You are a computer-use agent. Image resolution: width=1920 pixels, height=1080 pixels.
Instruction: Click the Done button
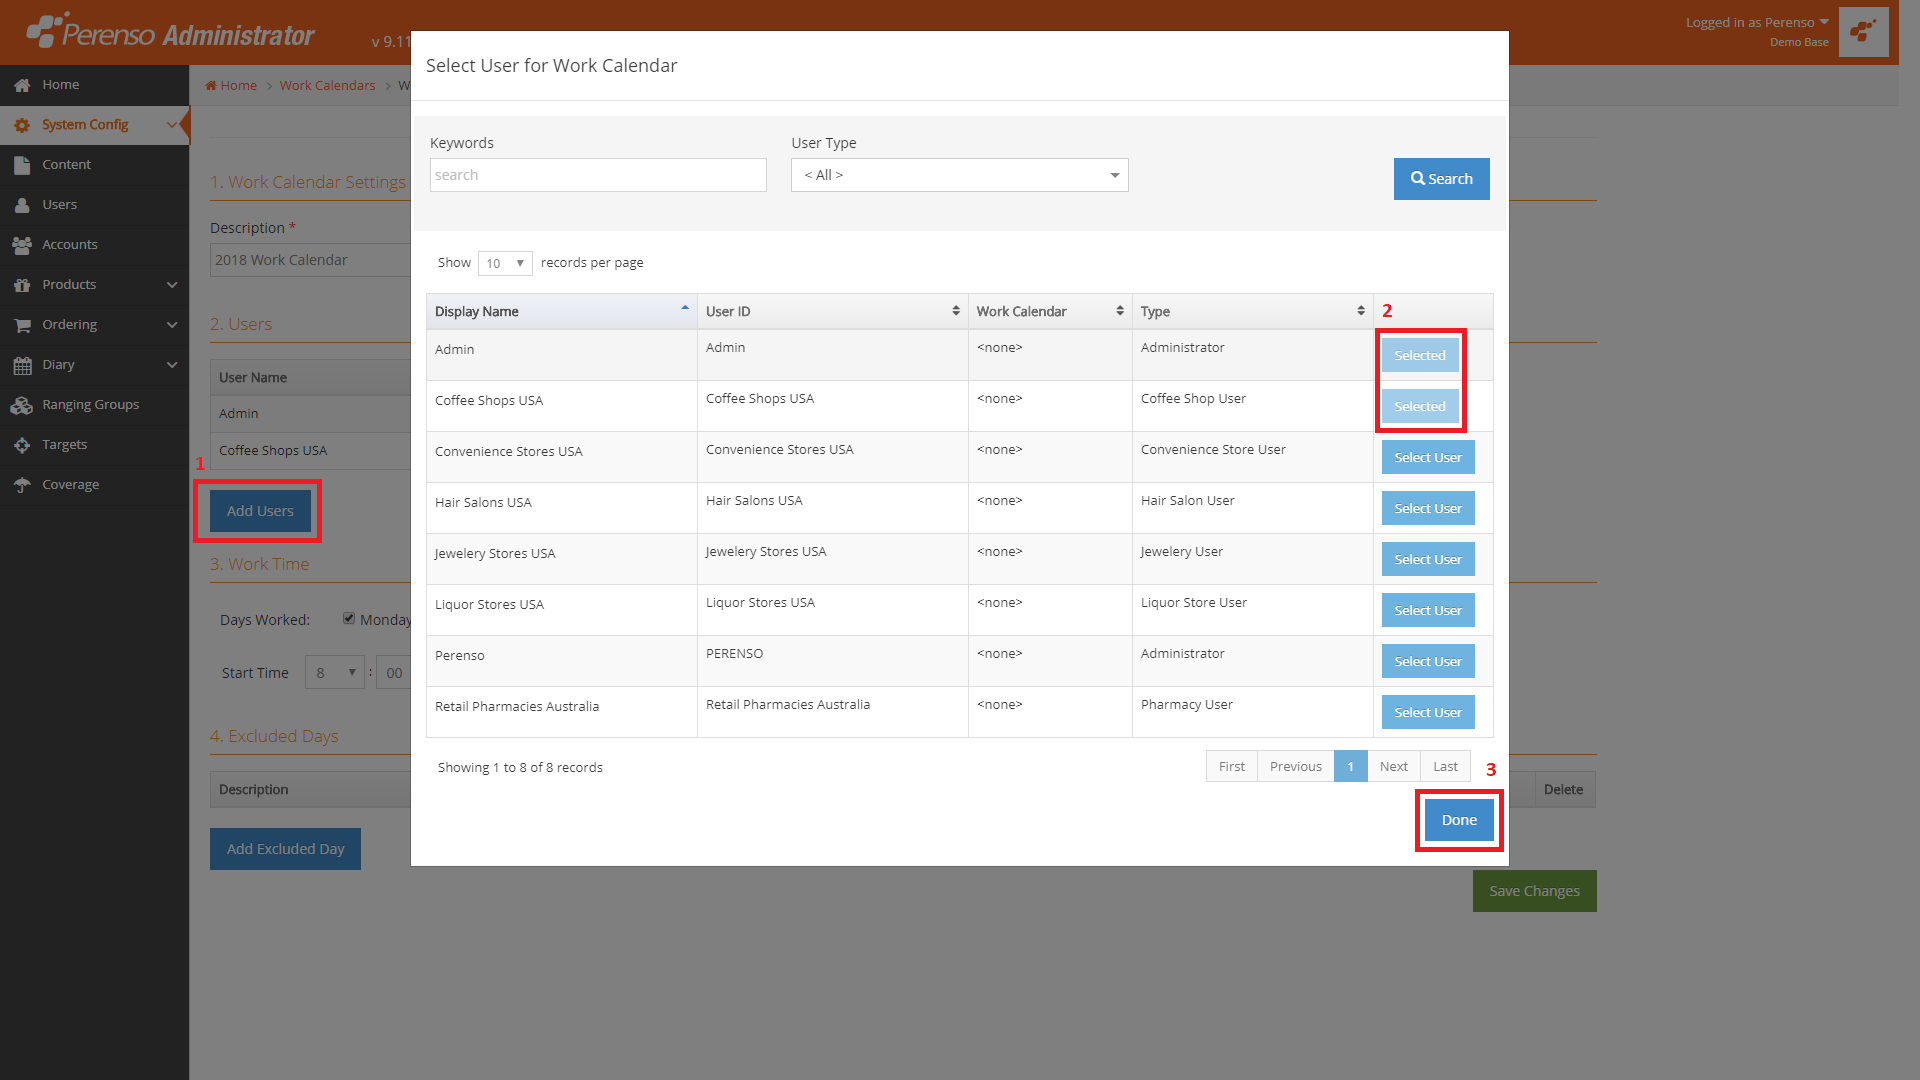tap(1459, 820)
